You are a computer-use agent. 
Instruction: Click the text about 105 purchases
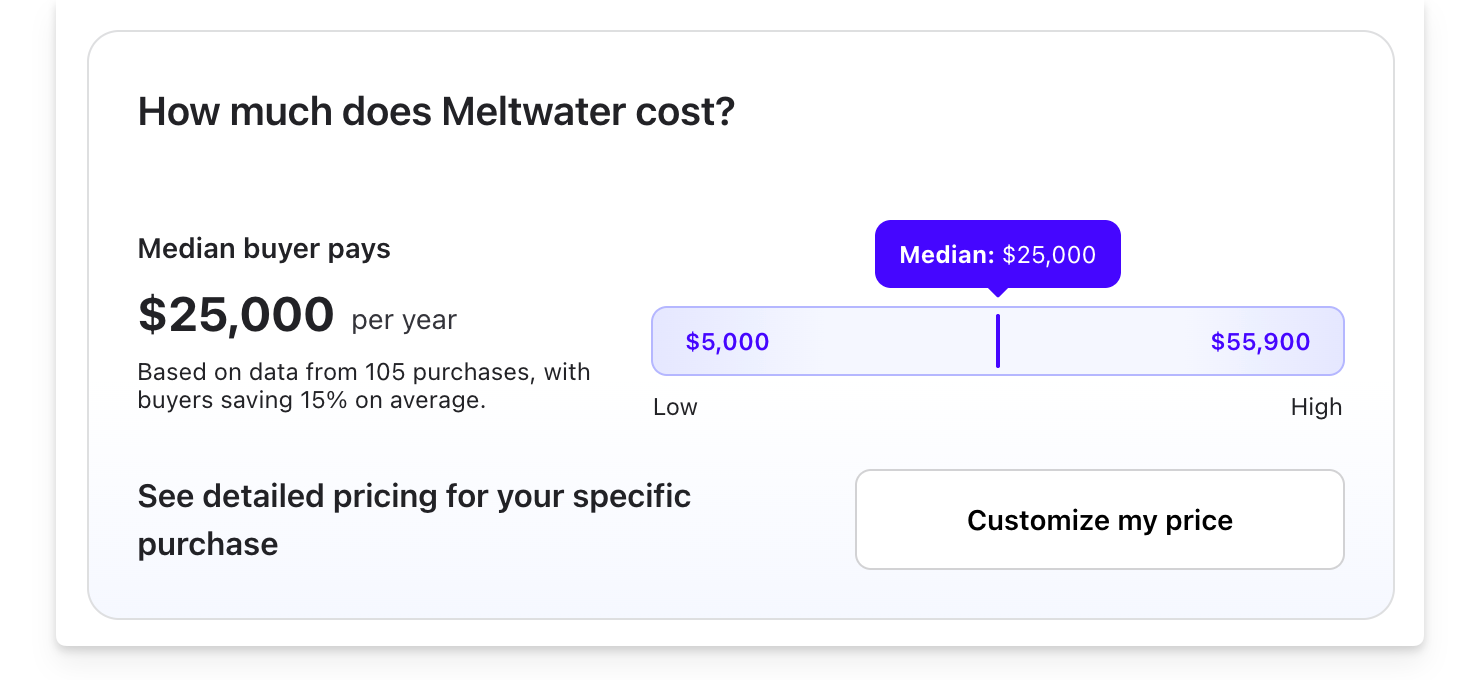(364, 371)
